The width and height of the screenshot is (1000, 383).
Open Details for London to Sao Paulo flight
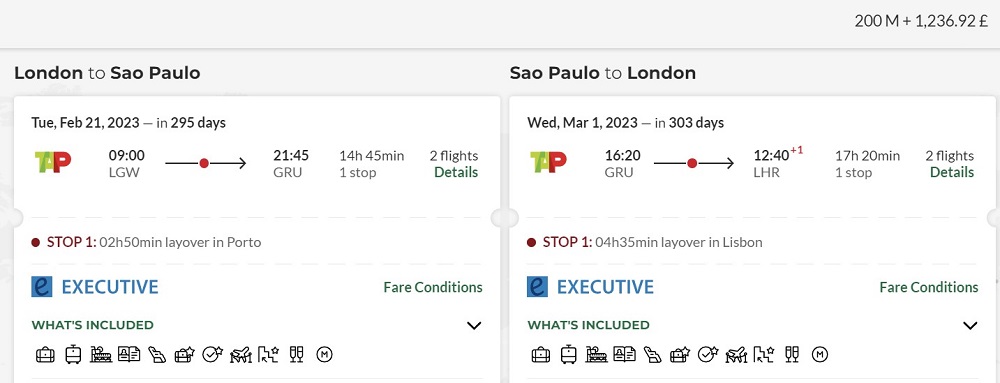[456, 172]
